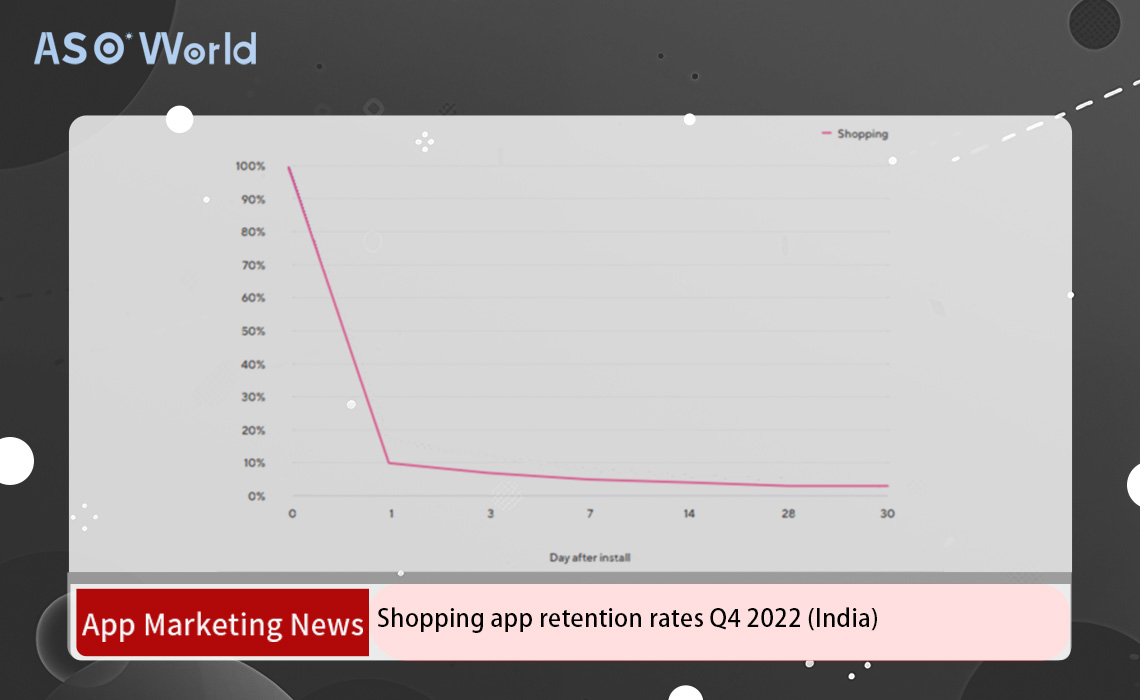Click the Shopping legend entry

click(x=855, y=134)
